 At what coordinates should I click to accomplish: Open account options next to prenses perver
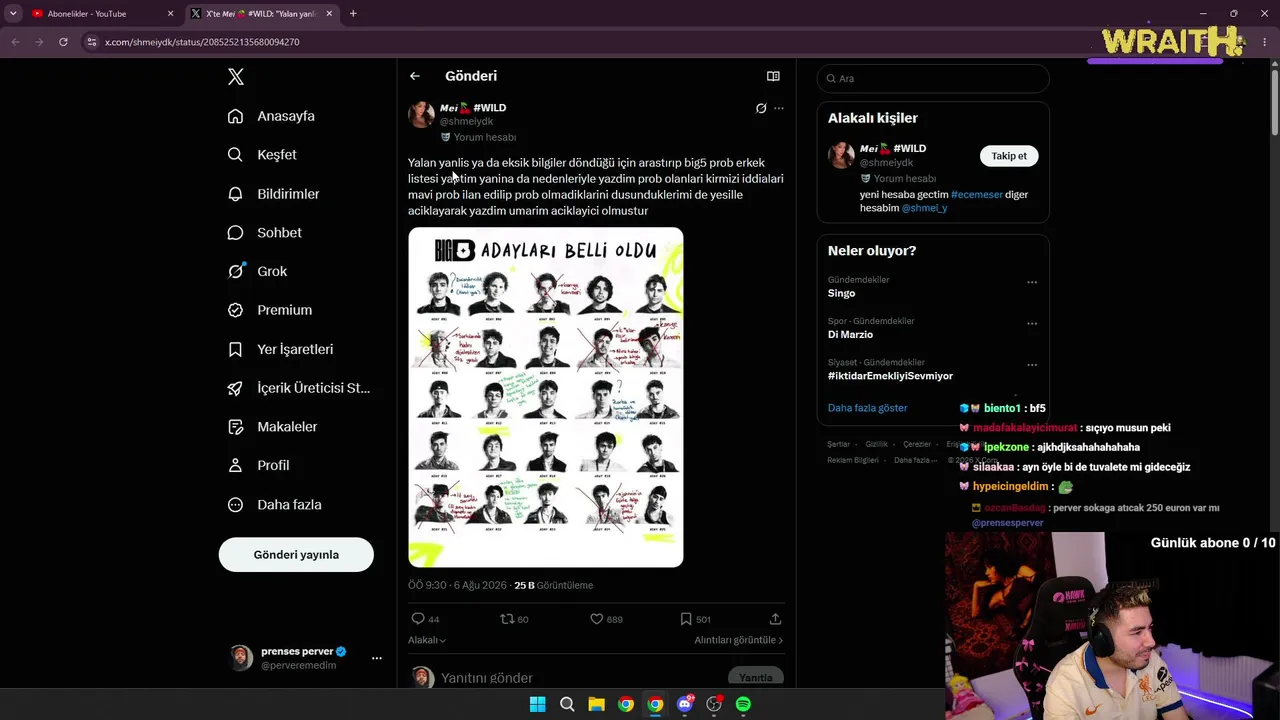point(377,658)
